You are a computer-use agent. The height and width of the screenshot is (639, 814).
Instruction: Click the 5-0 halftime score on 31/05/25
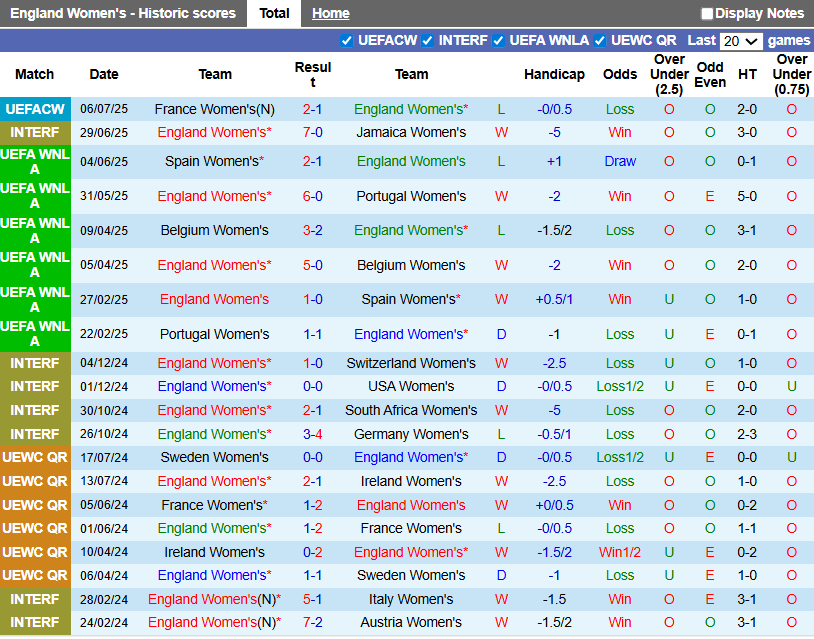[x=747, y=196]
